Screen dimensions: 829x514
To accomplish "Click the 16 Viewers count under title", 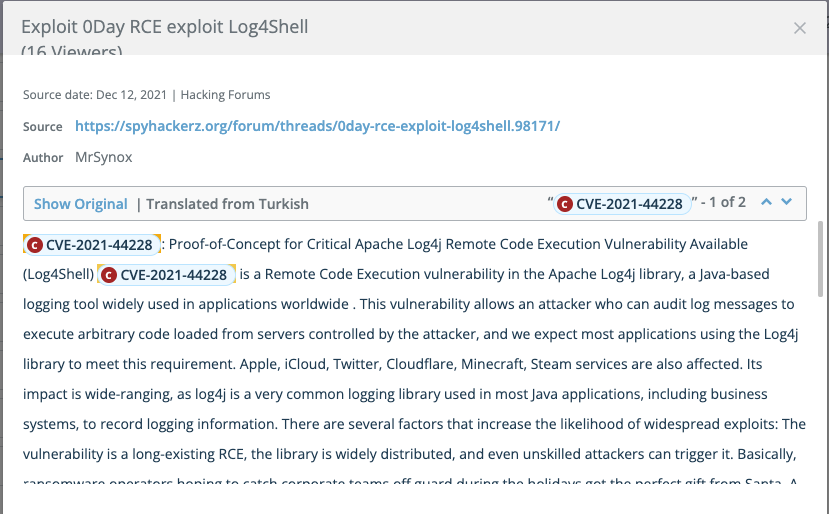I will [x=72, y=51].
